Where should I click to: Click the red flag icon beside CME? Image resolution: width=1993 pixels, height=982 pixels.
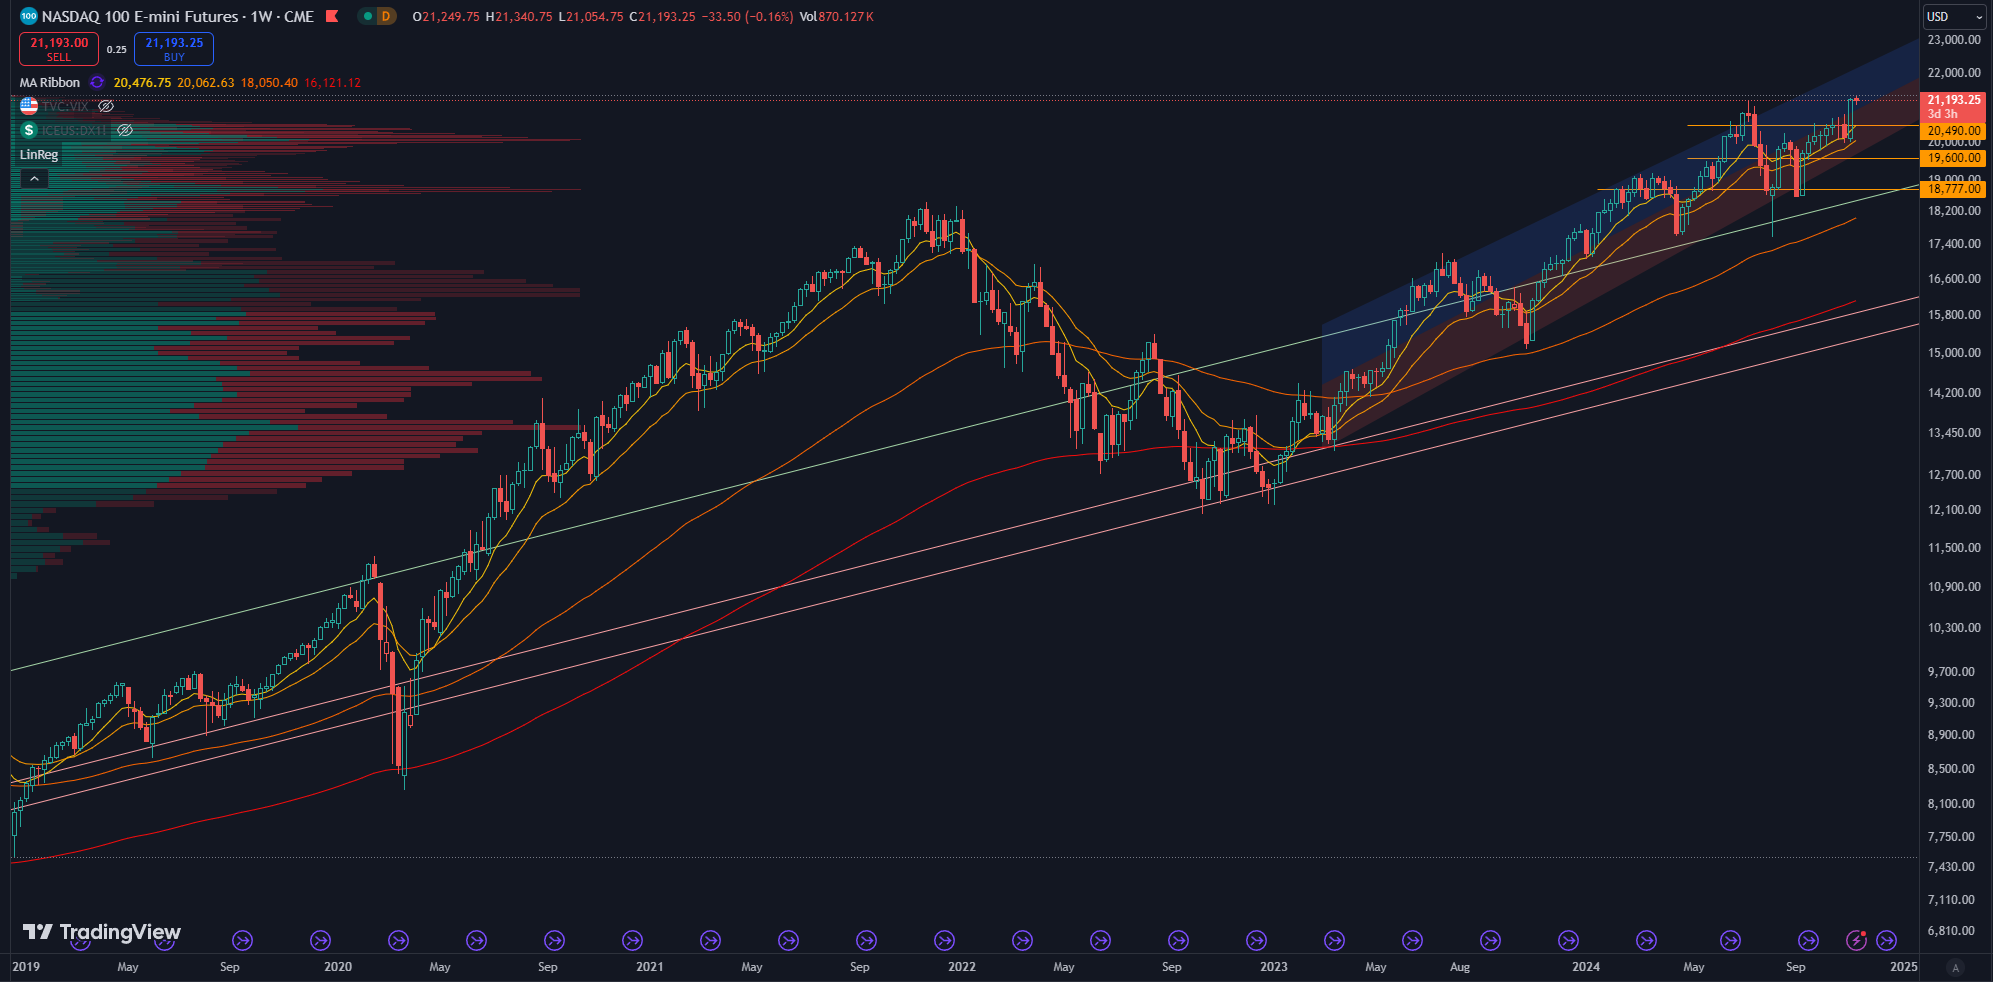(333, 16)
